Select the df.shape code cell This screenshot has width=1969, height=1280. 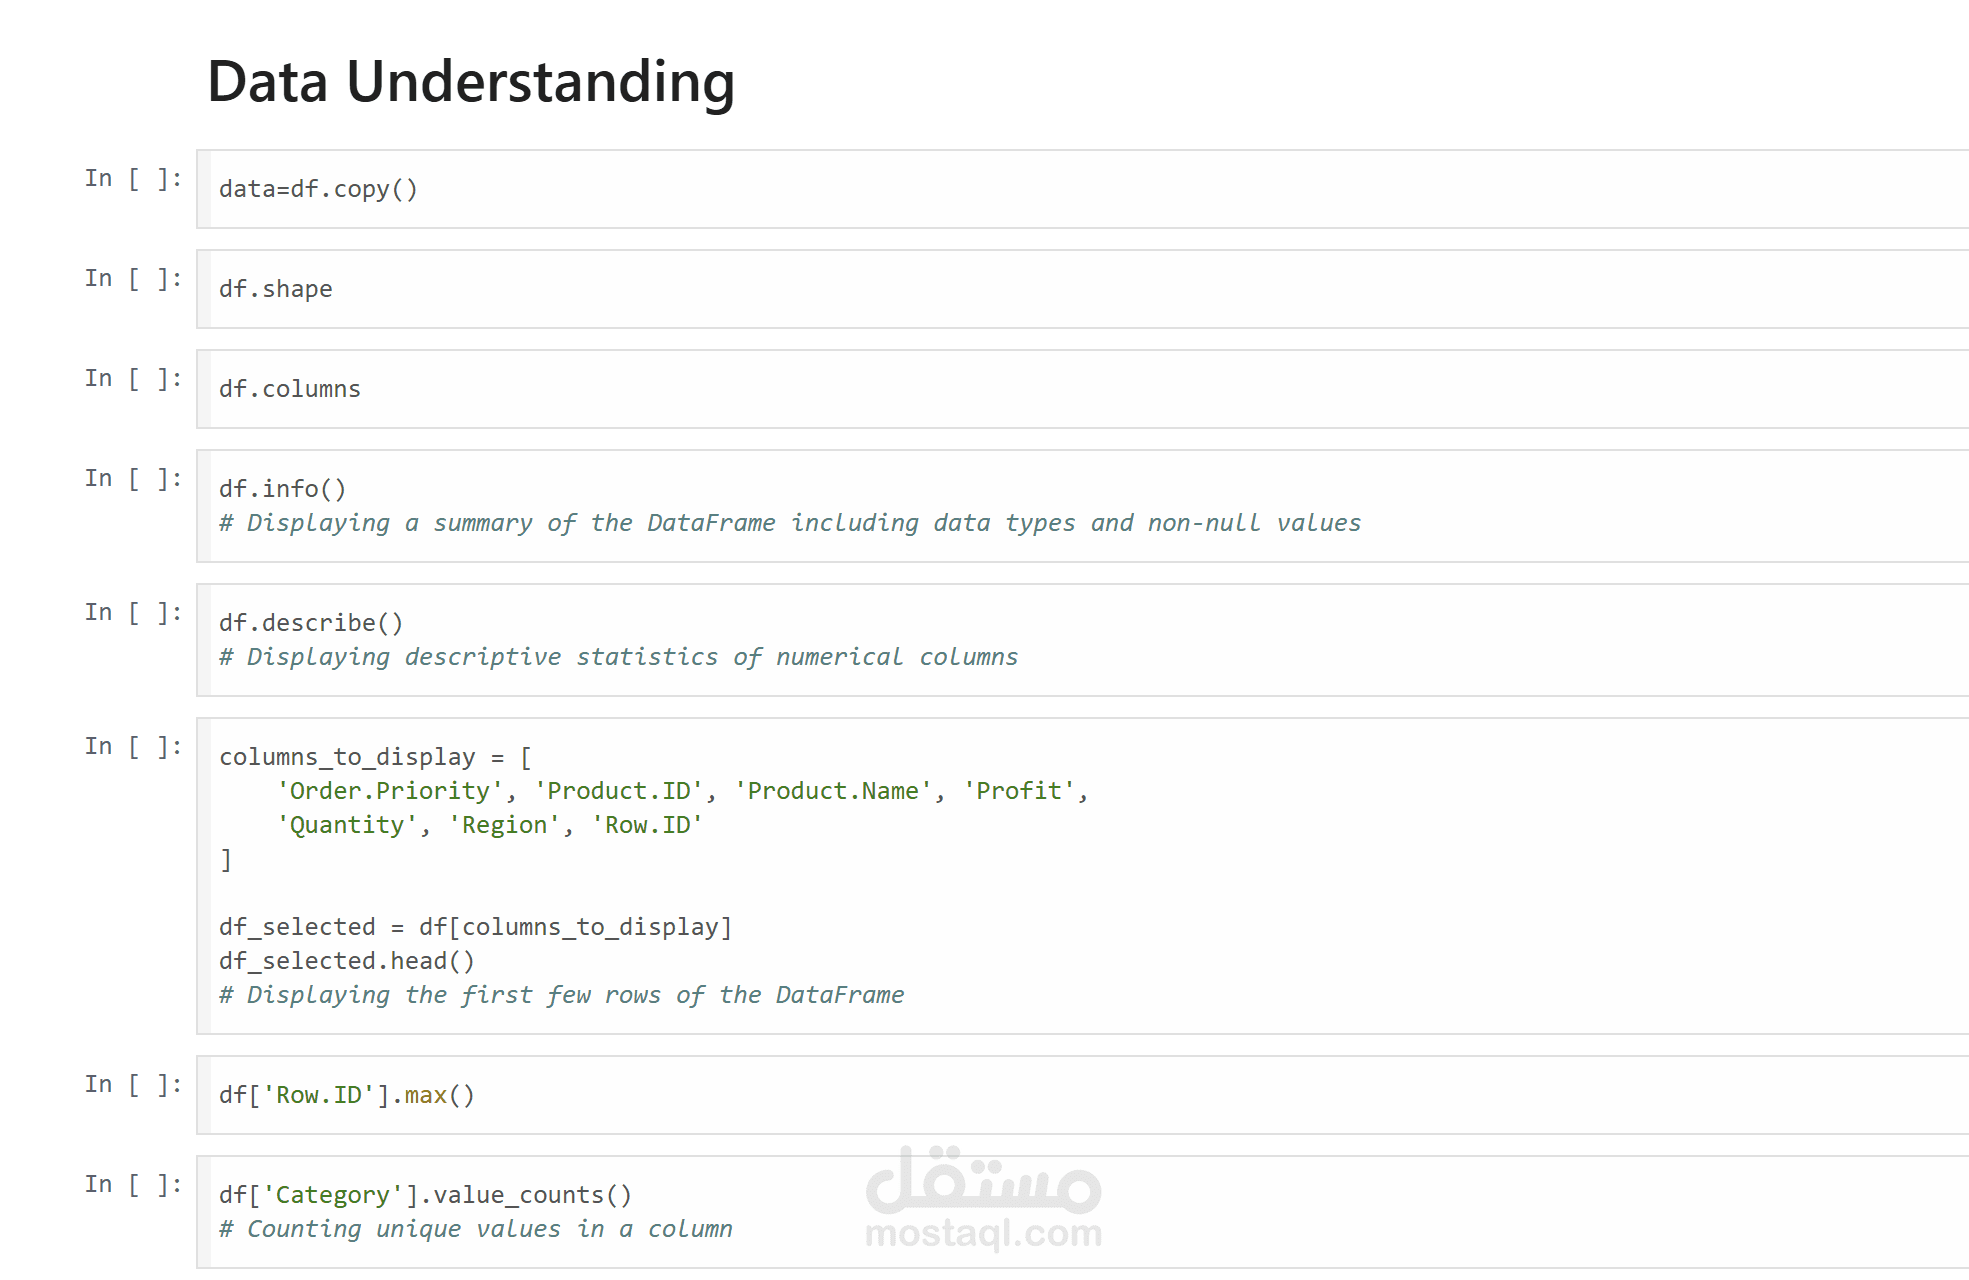point(1083,289)
